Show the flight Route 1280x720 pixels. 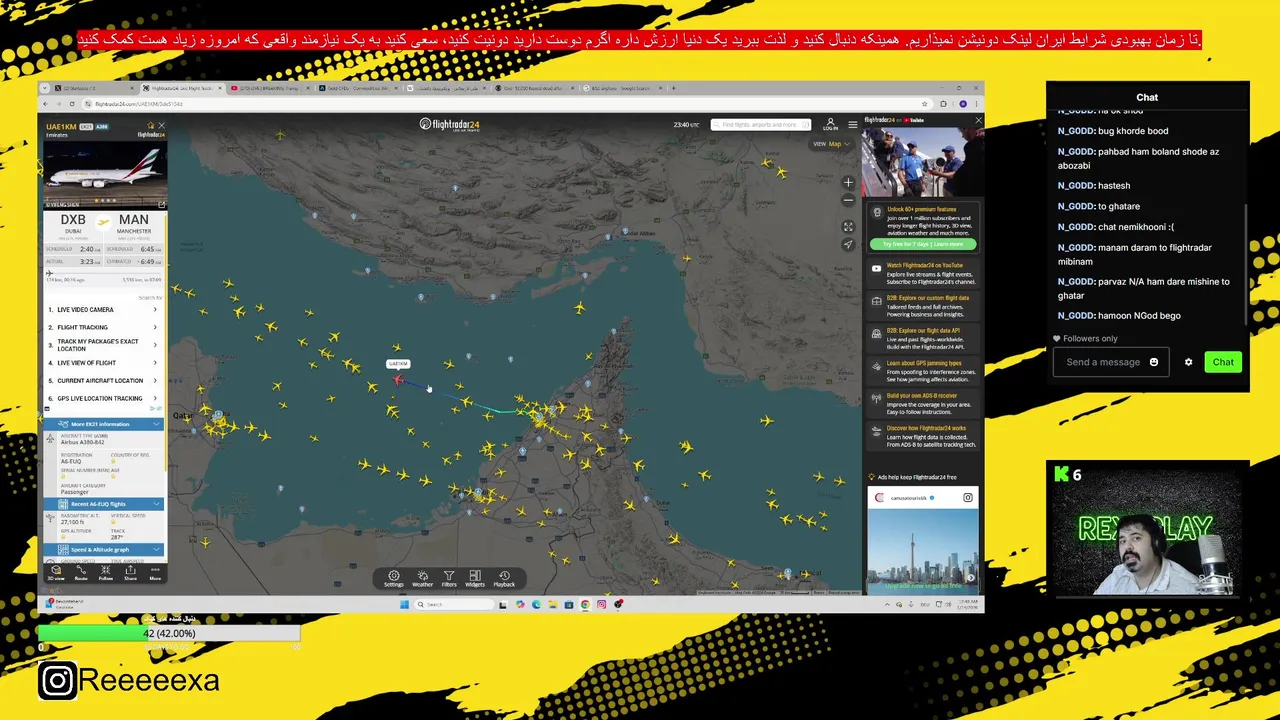[81, 572]
